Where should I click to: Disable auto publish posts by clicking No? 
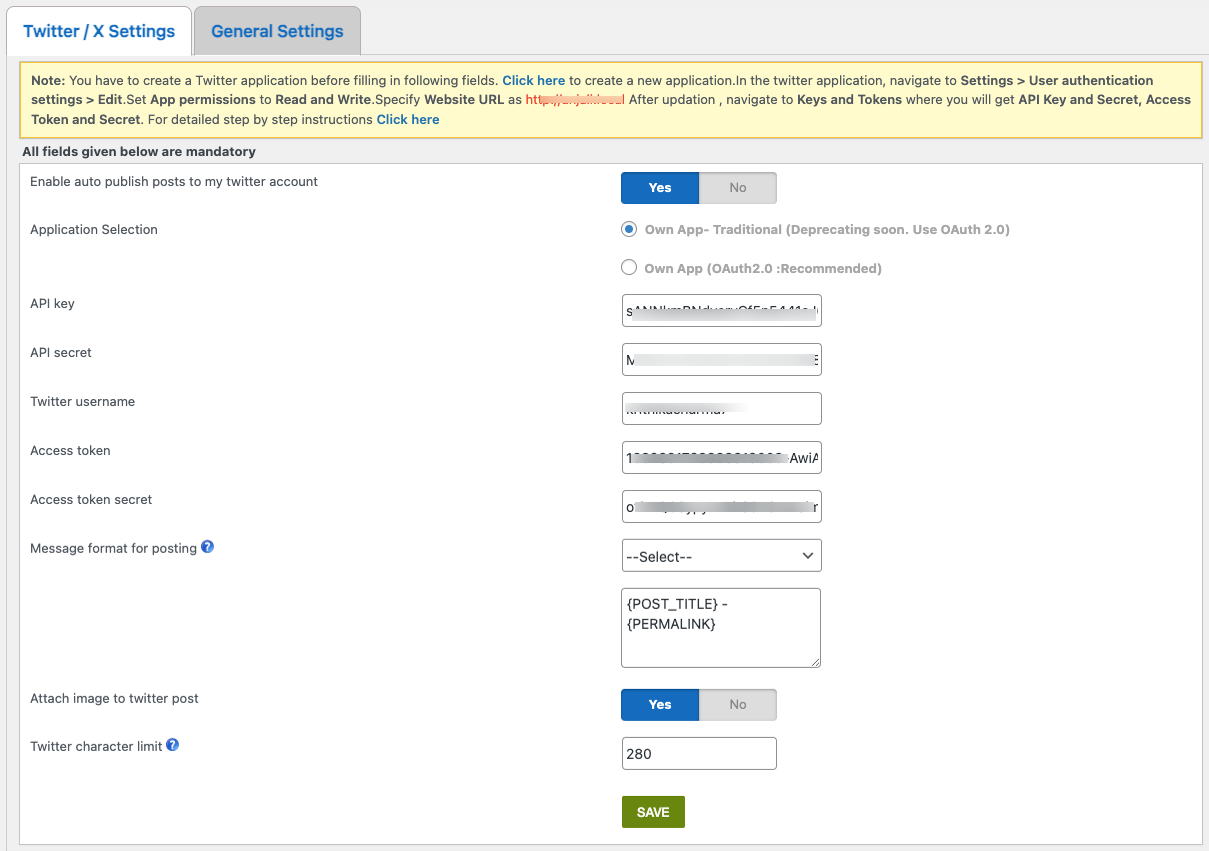[x=738, y=187]
